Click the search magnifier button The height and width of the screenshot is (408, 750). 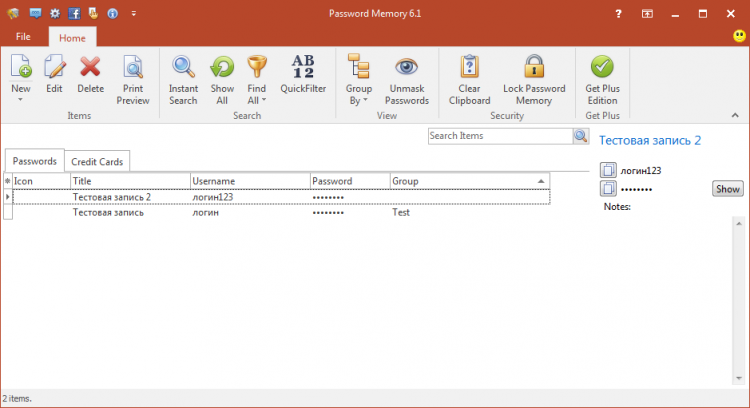point(581,136)
